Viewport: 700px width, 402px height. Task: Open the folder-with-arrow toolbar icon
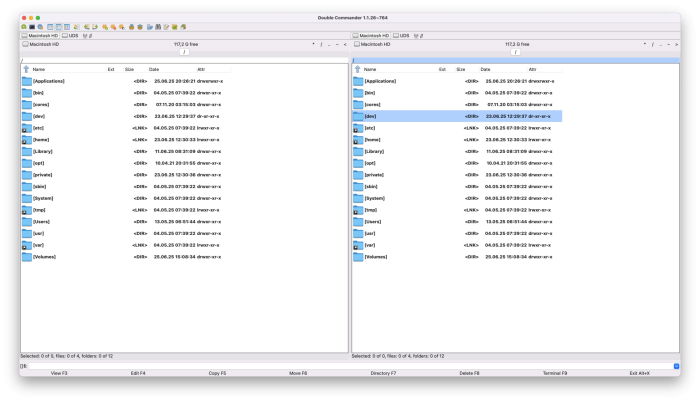150,27
